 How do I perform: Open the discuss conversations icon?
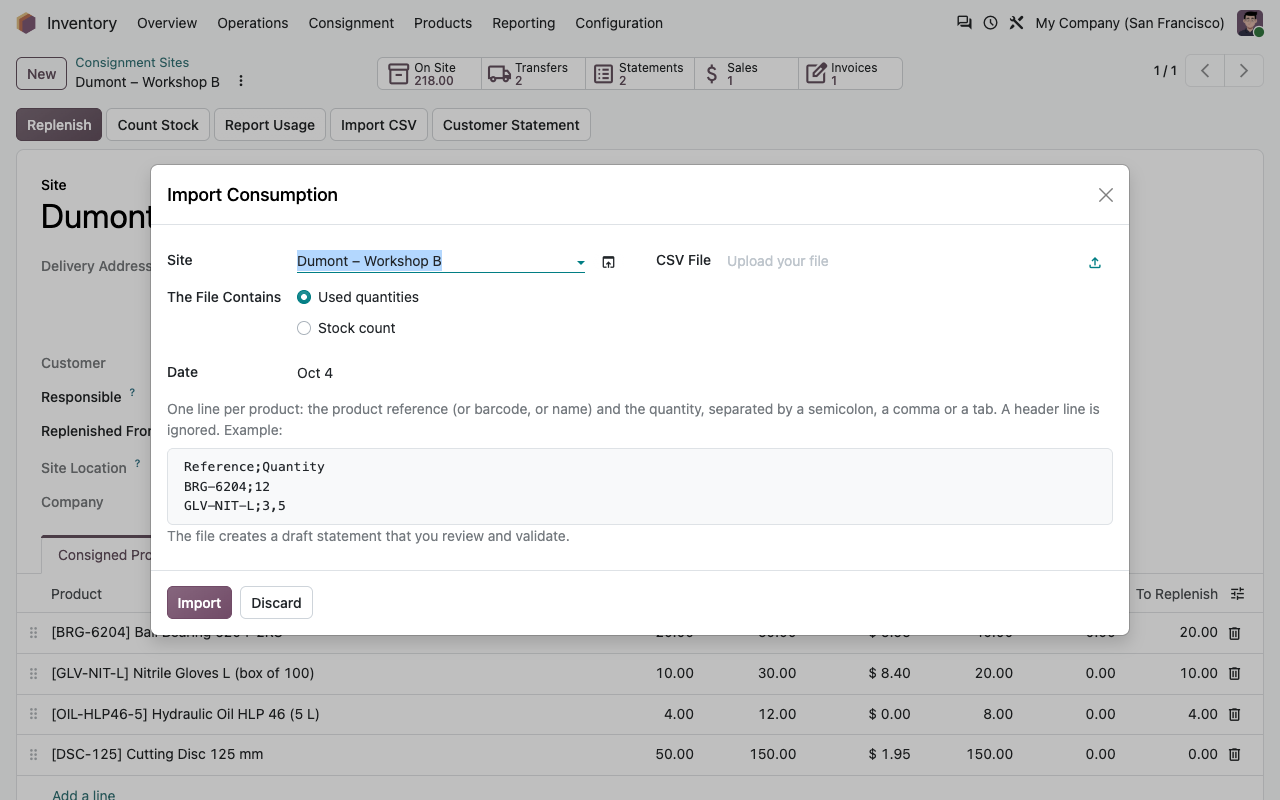[x=964, y=23]
